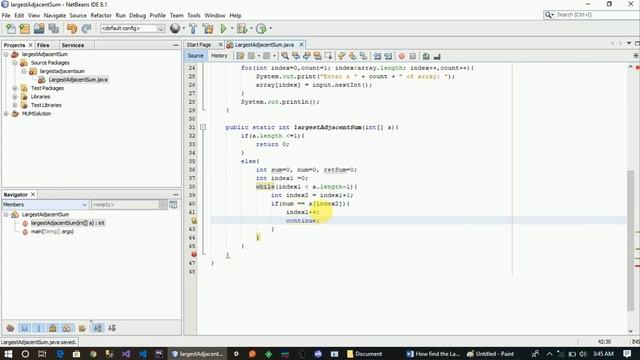640x360 pixels.
Task: Click the Open Project toolbar icon
Action: (39, 29)
